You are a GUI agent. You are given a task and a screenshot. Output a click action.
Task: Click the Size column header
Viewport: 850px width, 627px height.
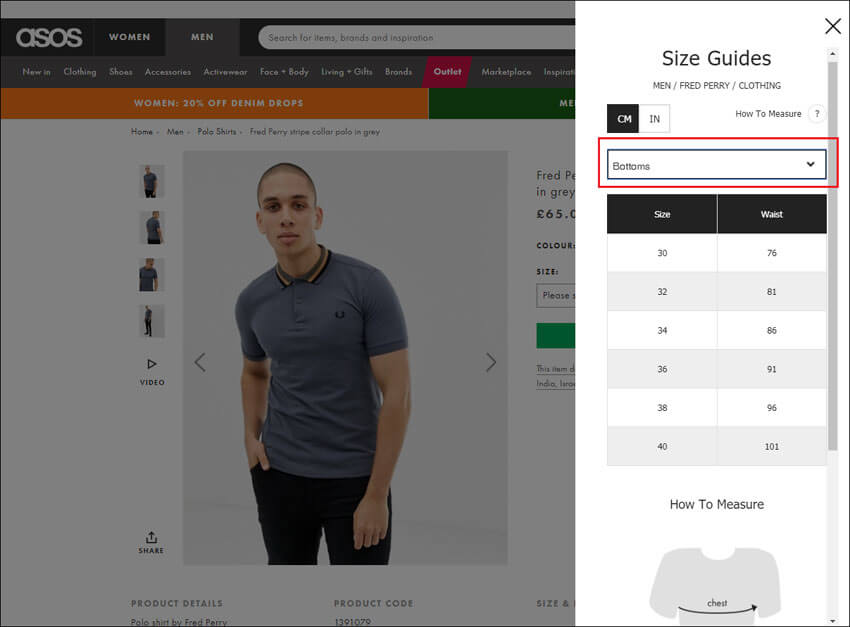[662, 214]
